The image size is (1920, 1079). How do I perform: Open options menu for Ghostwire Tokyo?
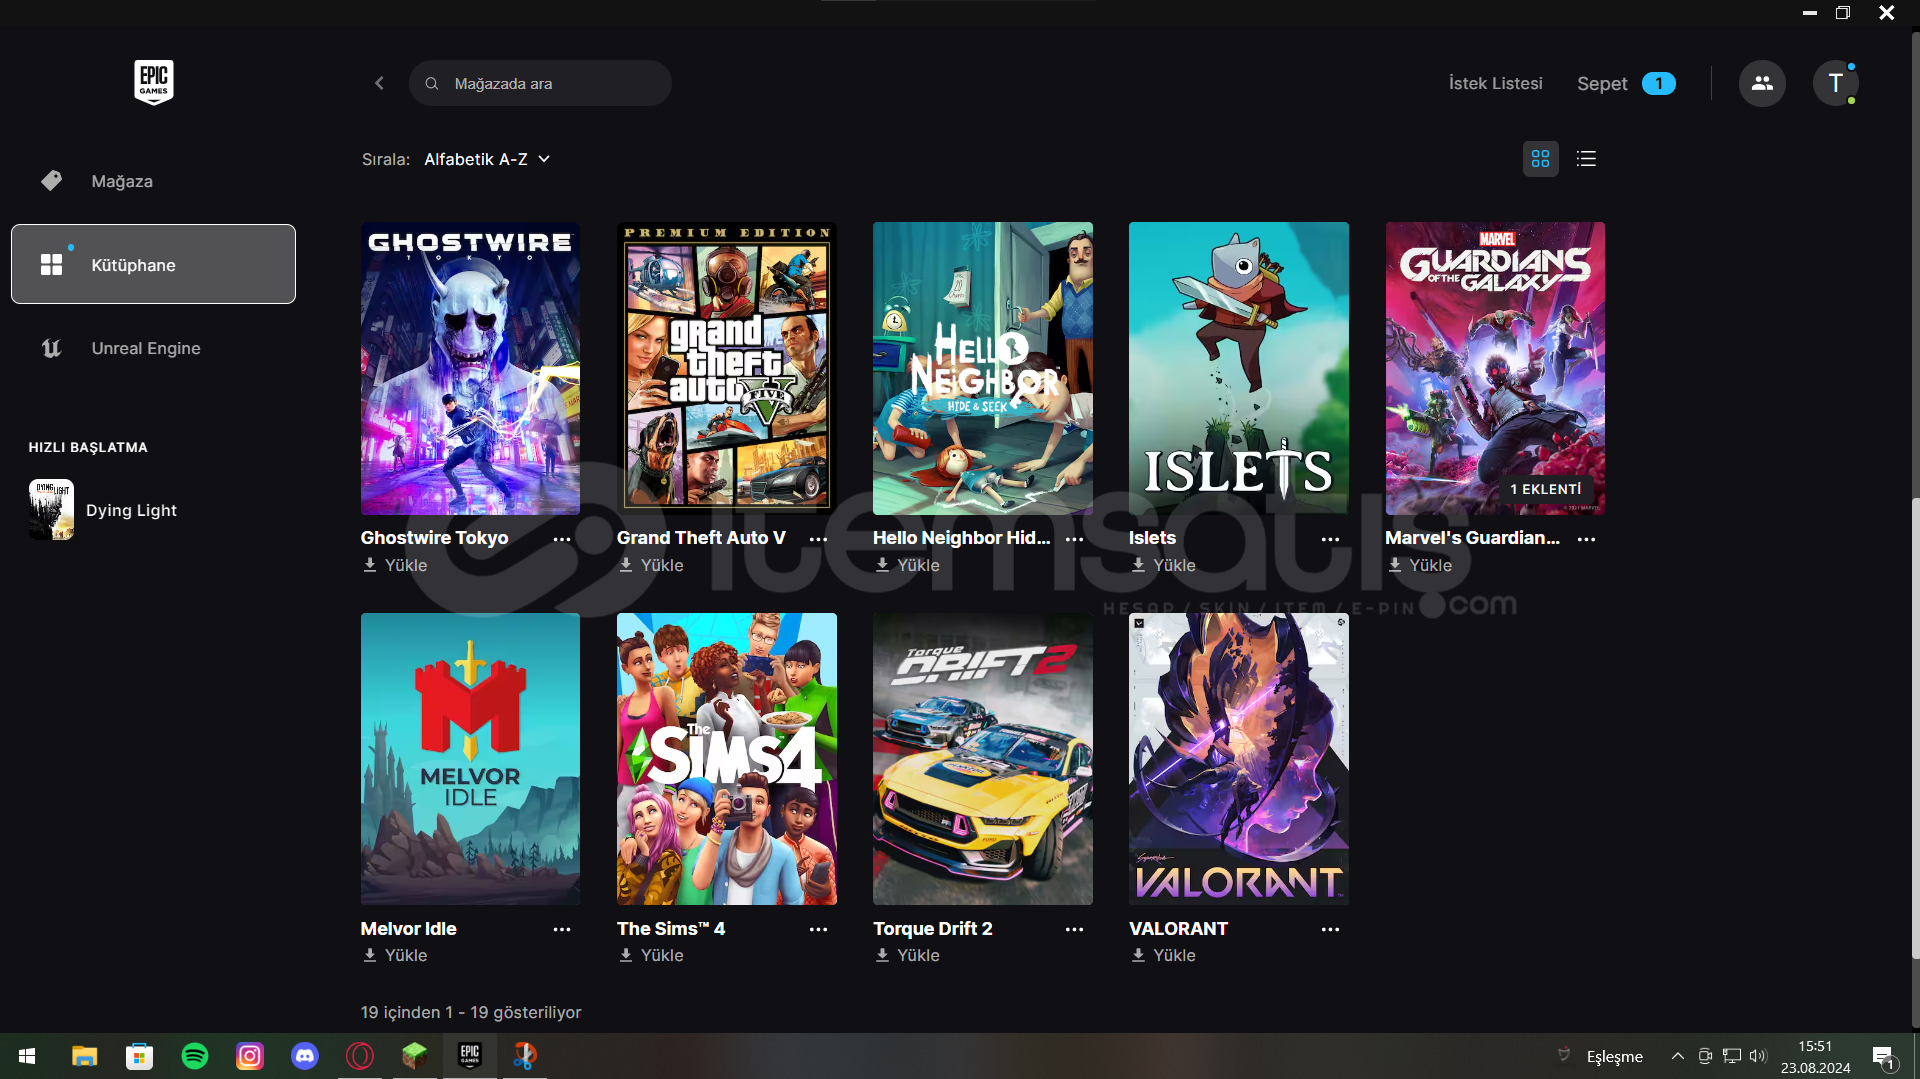(562, 539)
